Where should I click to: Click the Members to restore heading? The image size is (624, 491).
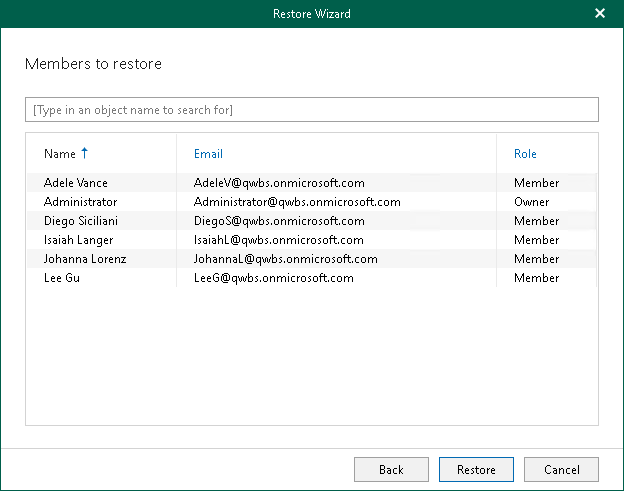point(93,64)
